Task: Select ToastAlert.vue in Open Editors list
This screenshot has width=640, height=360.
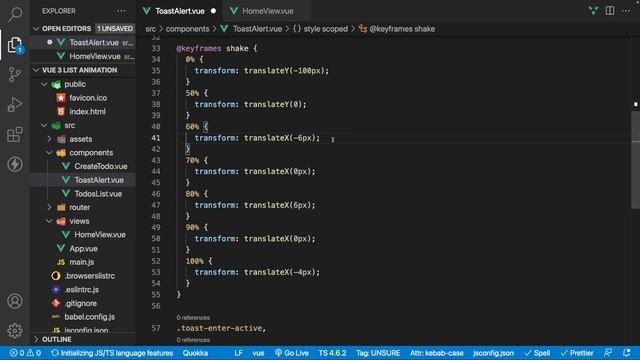Action: (94, 42)
